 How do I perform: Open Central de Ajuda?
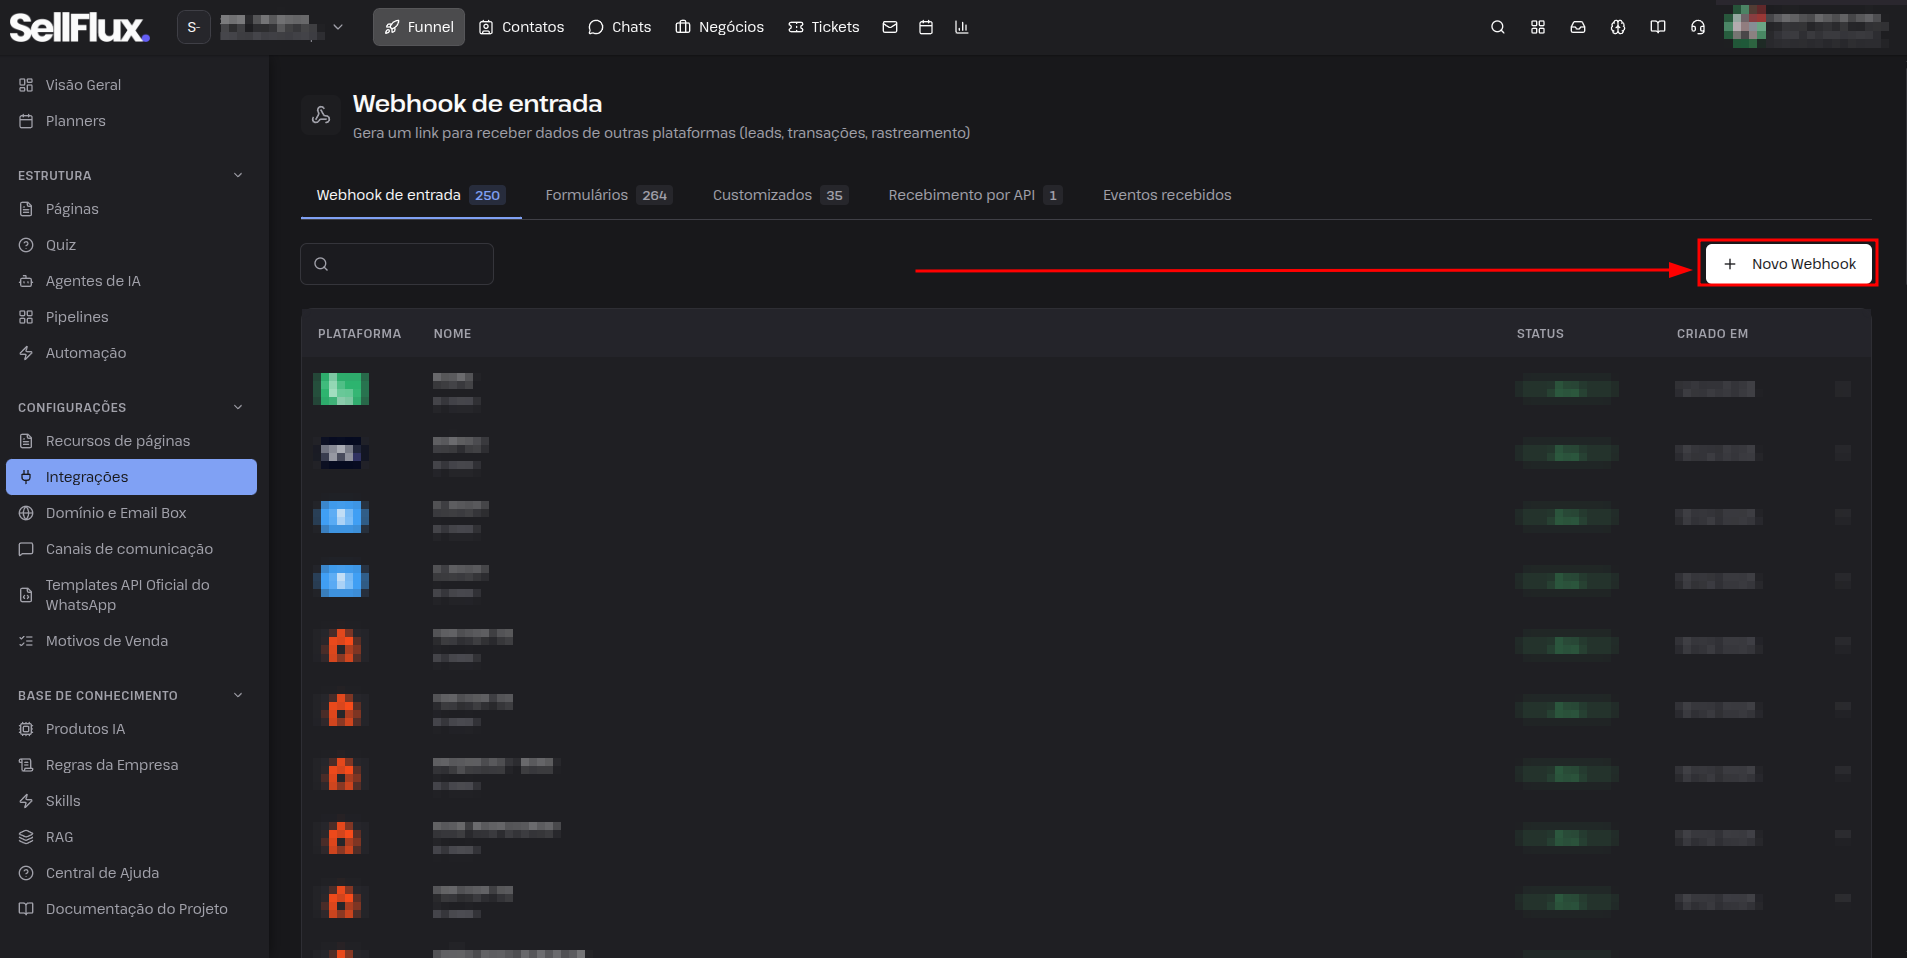pos(131,873)
